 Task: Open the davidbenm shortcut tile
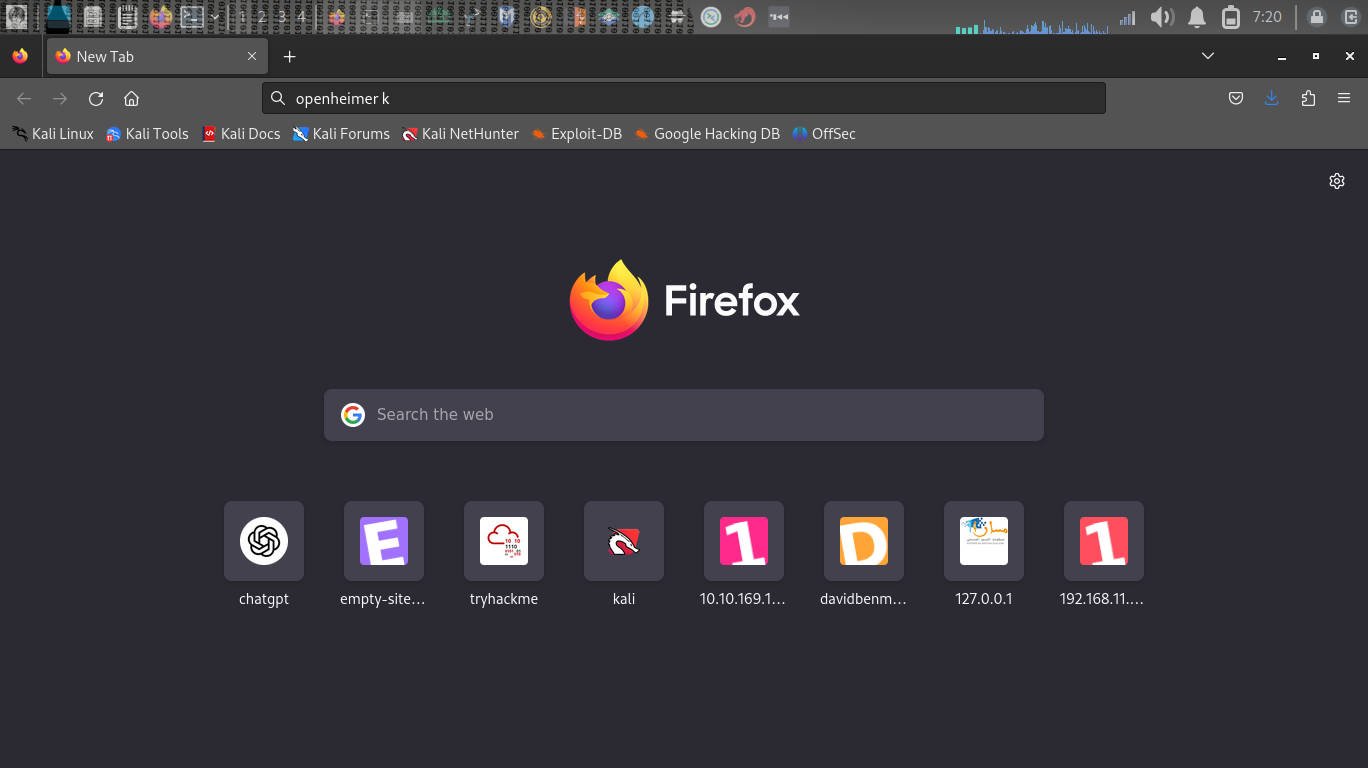[864, 541]
